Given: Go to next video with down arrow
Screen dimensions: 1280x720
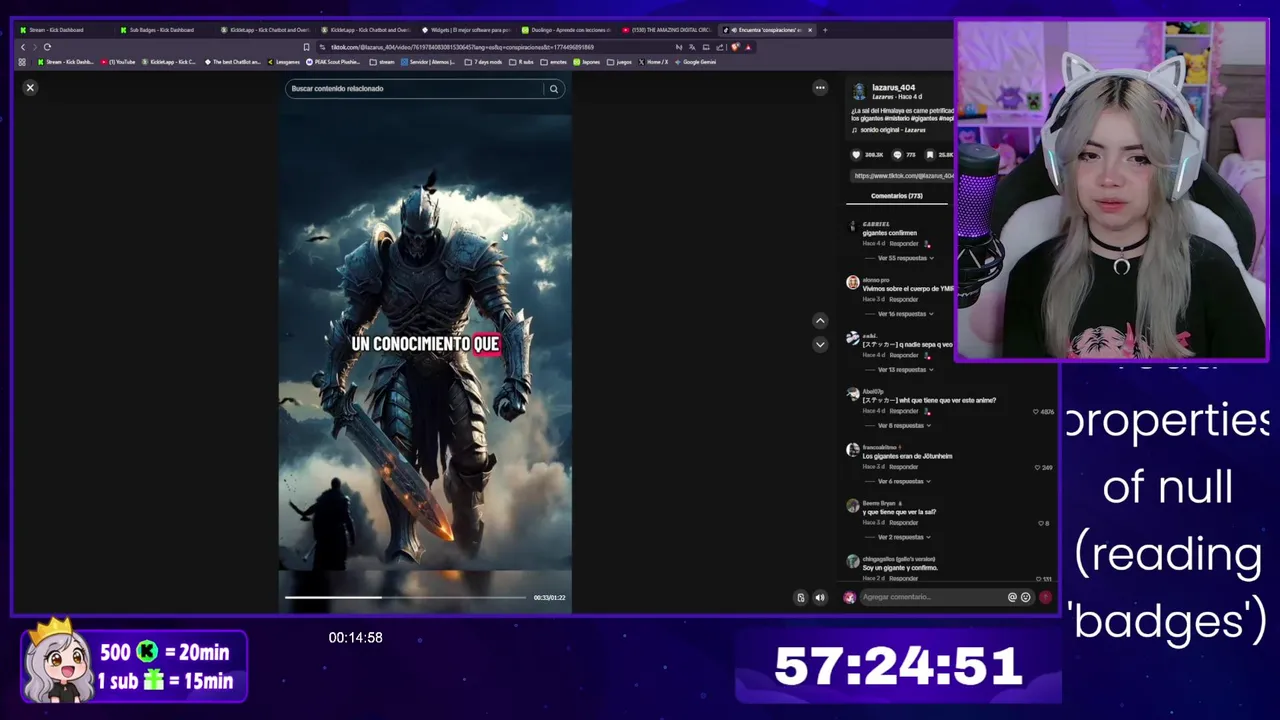Looking at the screenshot, I should tap(820, 345).
